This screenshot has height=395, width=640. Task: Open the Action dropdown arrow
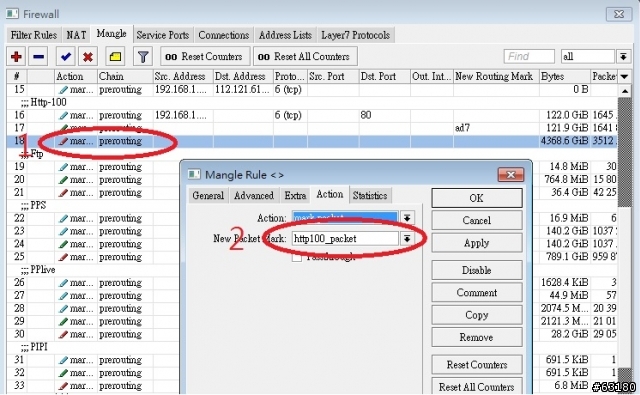407,218
